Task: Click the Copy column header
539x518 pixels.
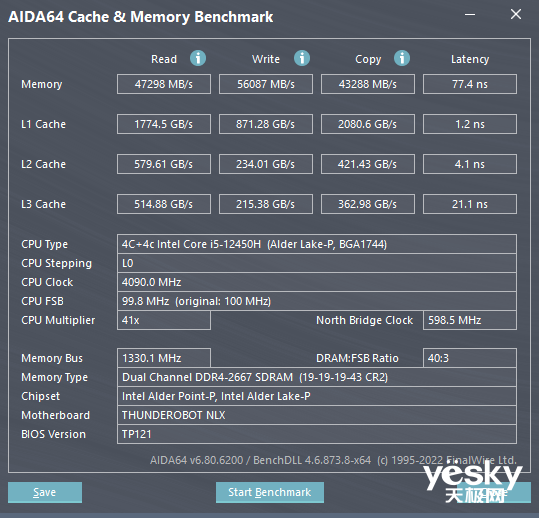Action: click(x=368, y=59)
